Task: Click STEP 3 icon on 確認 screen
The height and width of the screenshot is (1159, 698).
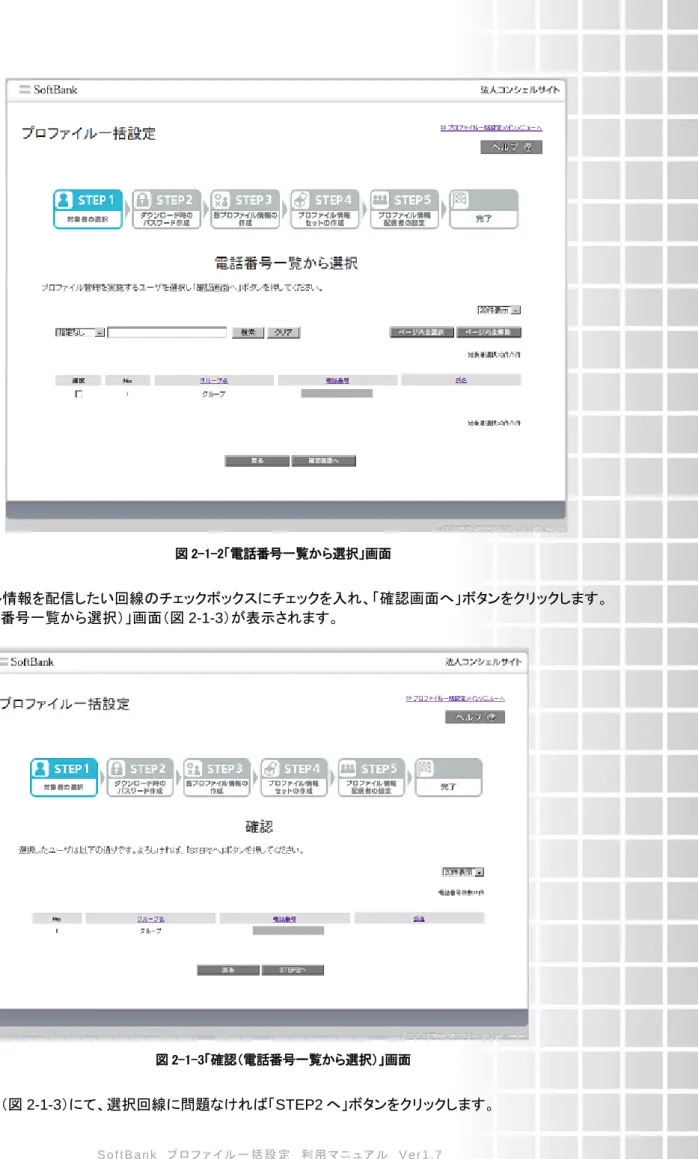Action: pyautogui.click(x=194, y=769)
